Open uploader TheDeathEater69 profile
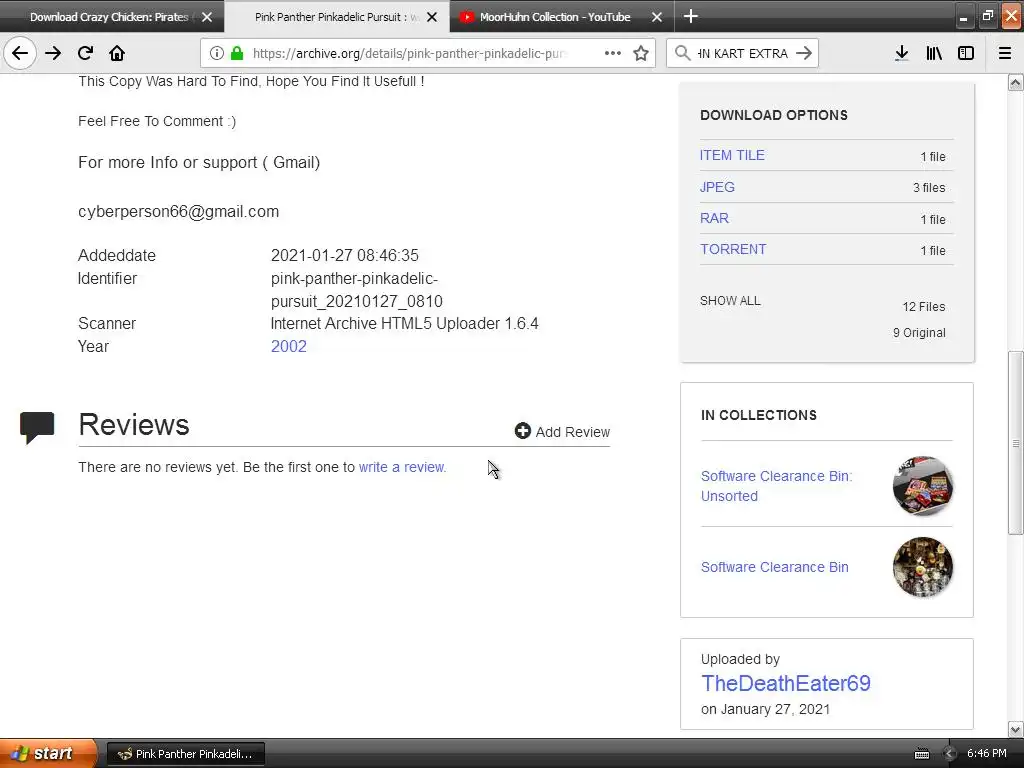1024x768 pixels. (786, 683)
